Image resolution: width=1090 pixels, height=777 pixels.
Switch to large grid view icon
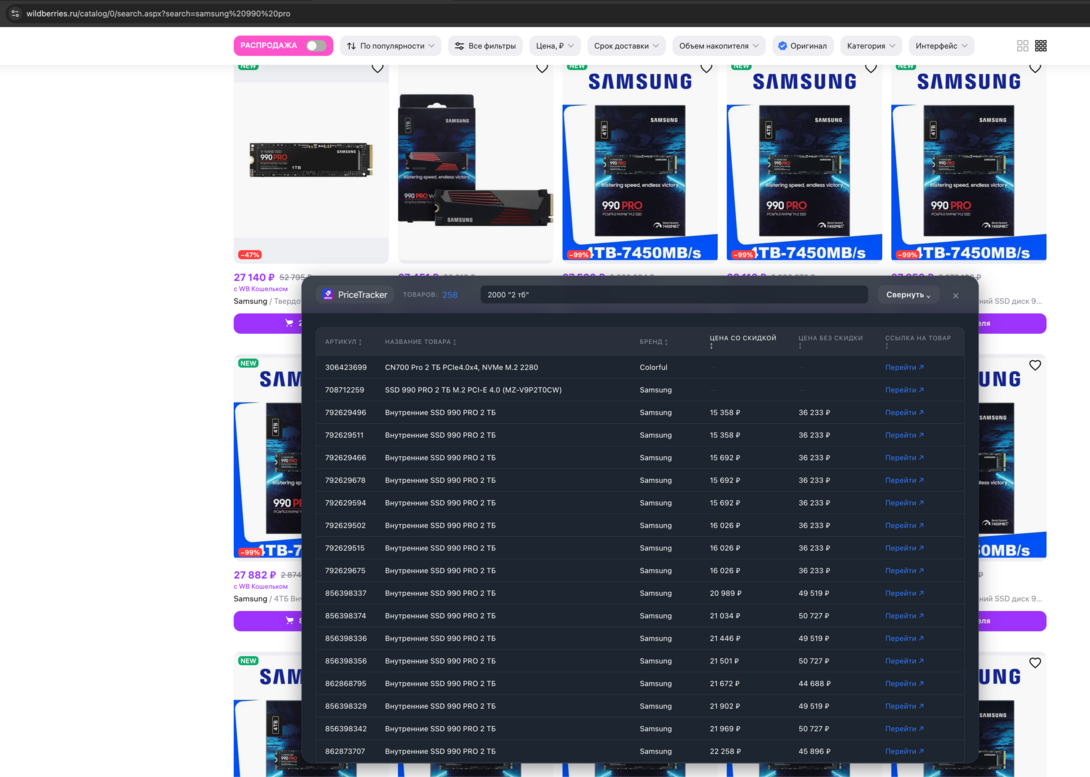(x=1023, y=46)
